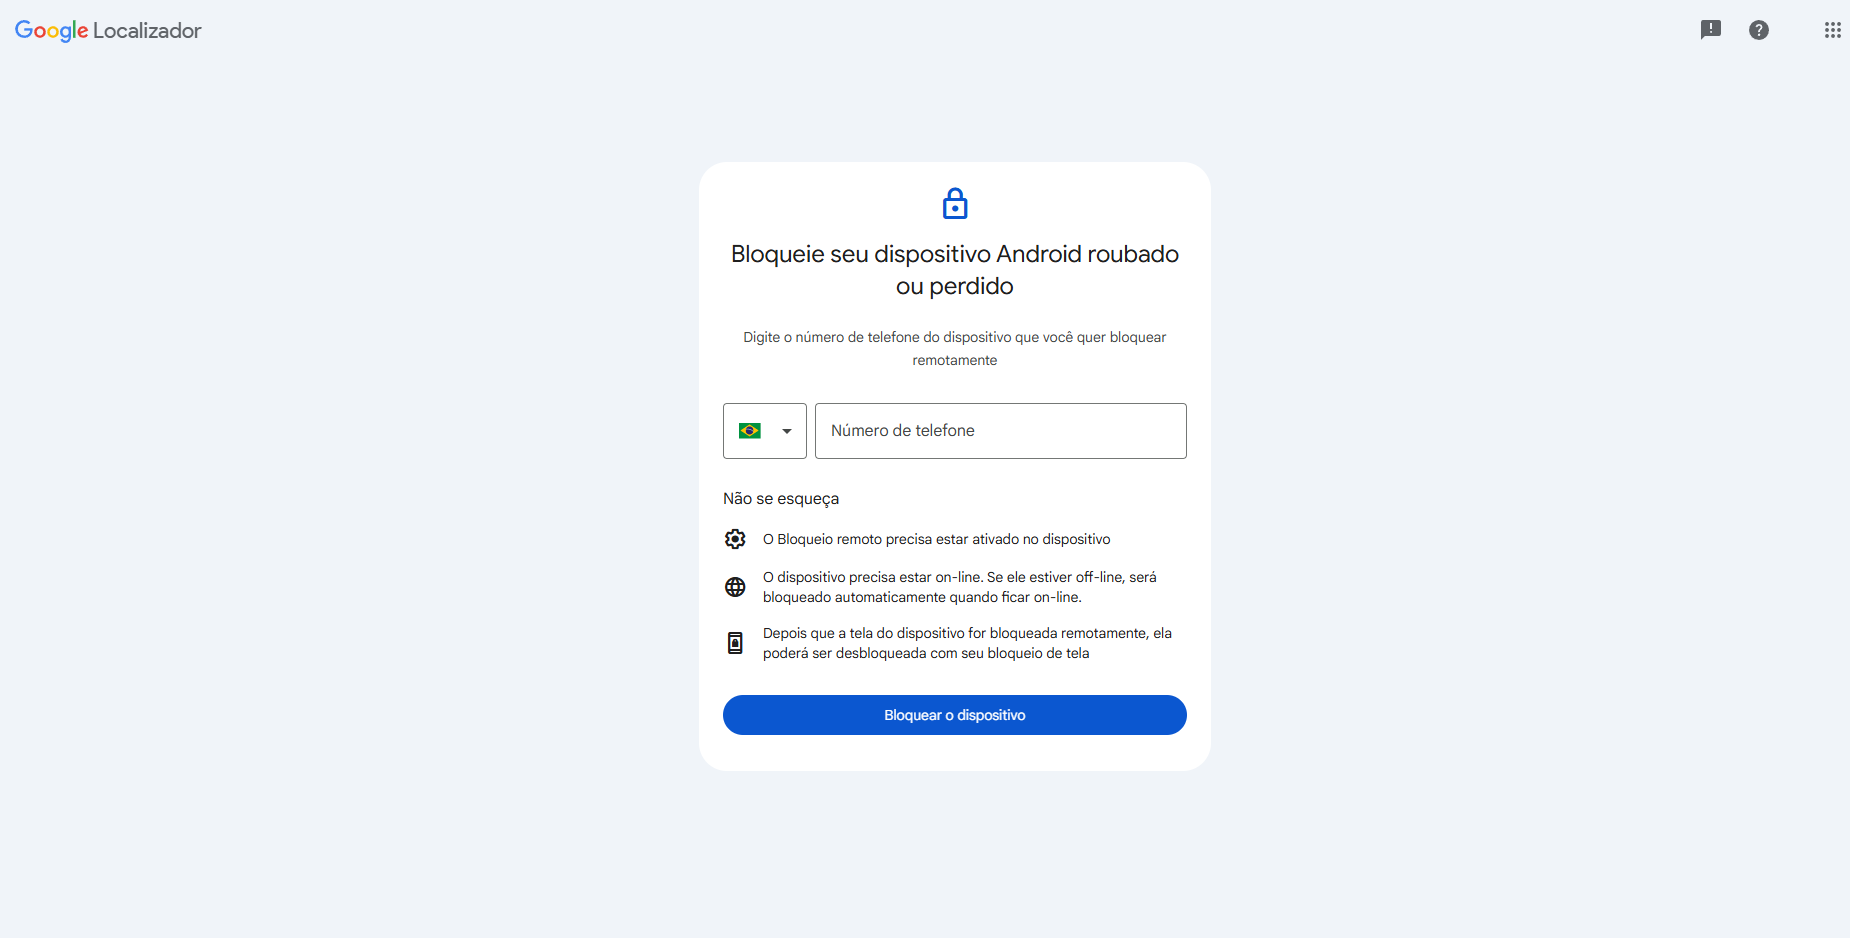Viewport: 1850px width, 938px height.
Task: Click the help question mark icon
Action: [1760, 30]
